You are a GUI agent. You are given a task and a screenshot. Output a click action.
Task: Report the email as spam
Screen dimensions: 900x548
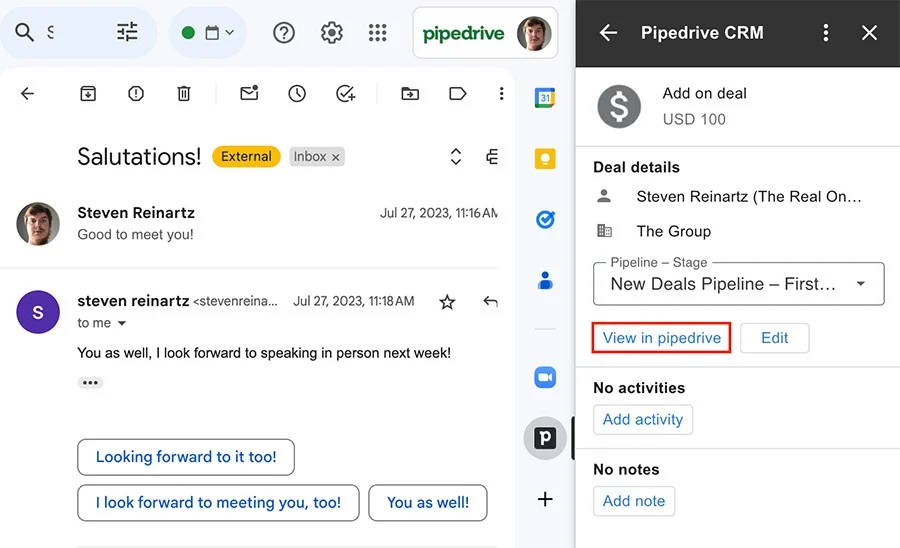point(136,94)
